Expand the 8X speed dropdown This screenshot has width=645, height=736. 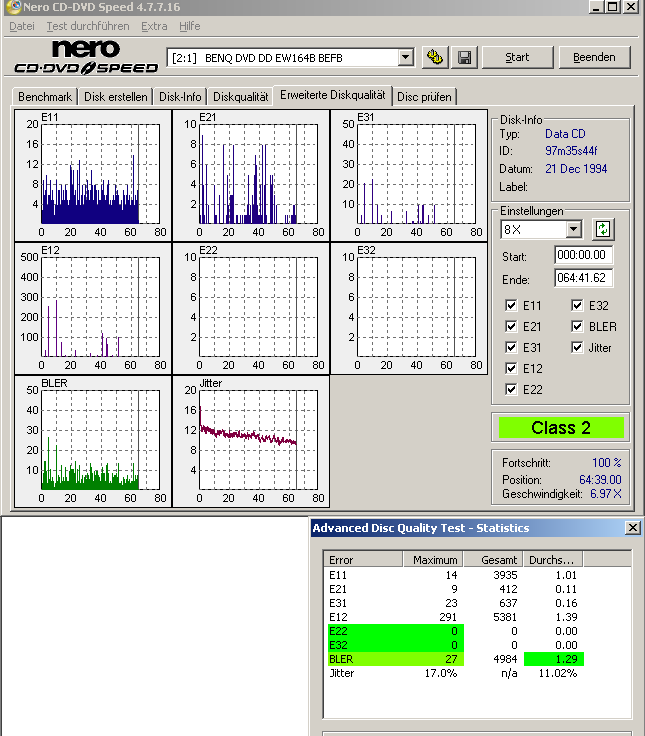573,230
